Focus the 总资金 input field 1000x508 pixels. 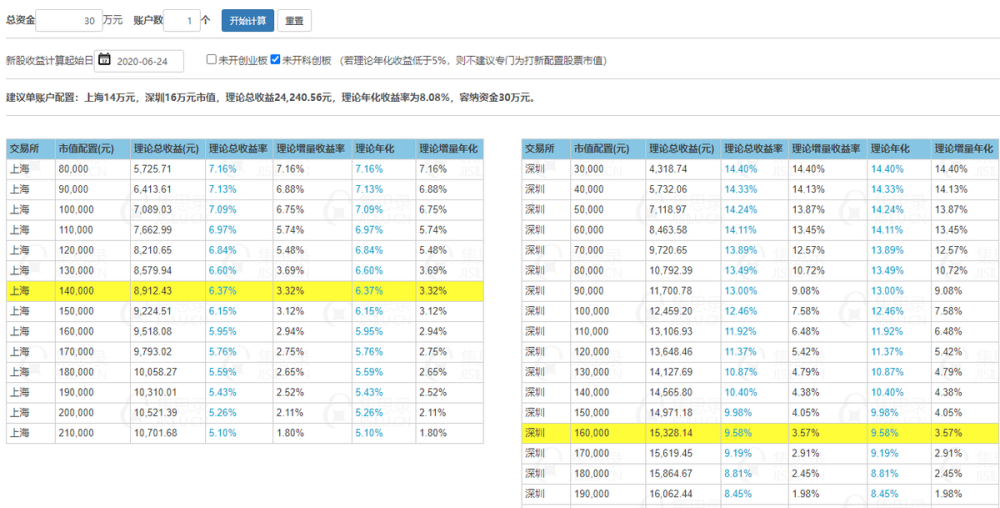click(69, 20)
